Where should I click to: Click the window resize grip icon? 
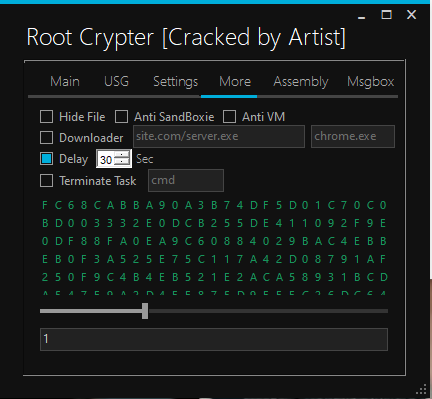point(422,389)
